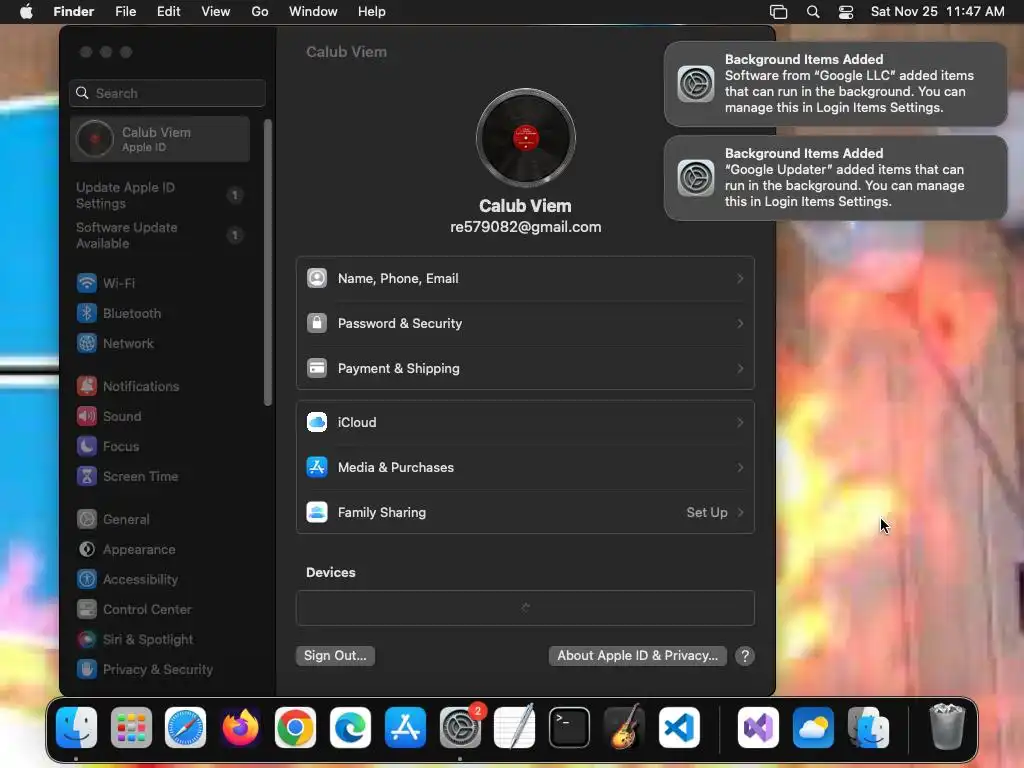Open Google Chrome in the Dock
The image size is (1024, 768).
(x=295, y=728)
